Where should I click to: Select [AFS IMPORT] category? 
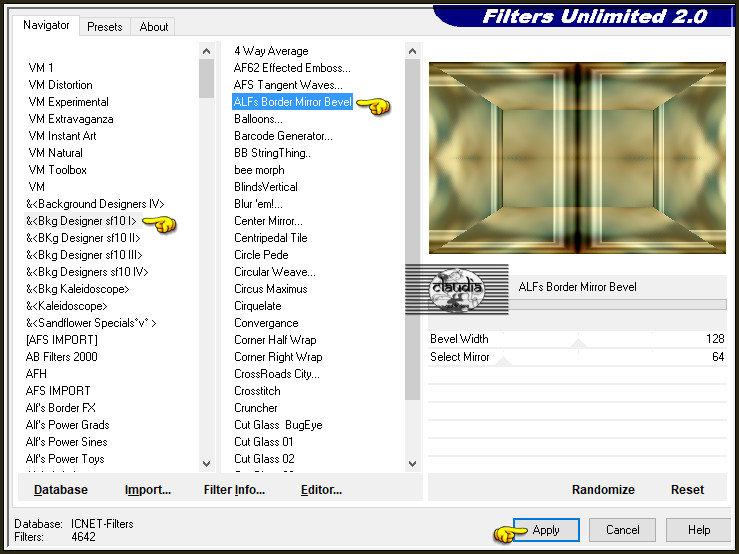click(62, 339)
